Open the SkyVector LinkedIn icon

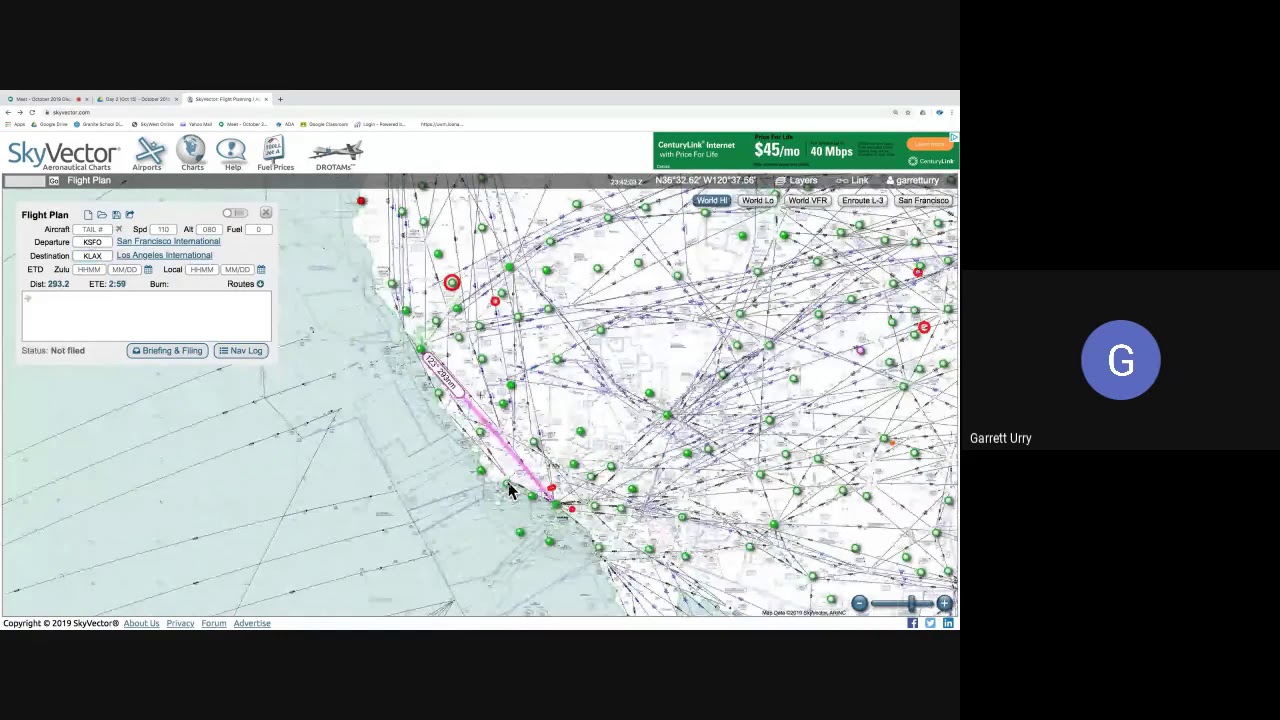948,623
